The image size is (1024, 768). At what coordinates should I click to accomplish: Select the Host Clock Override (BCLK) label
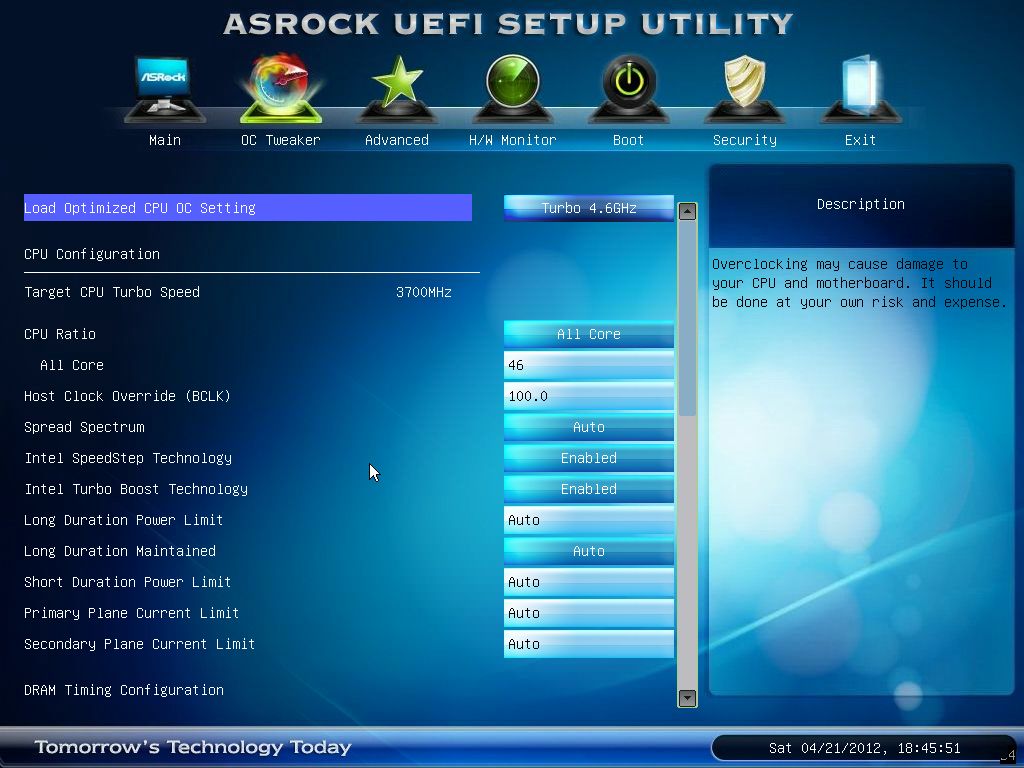coord(127,396)
